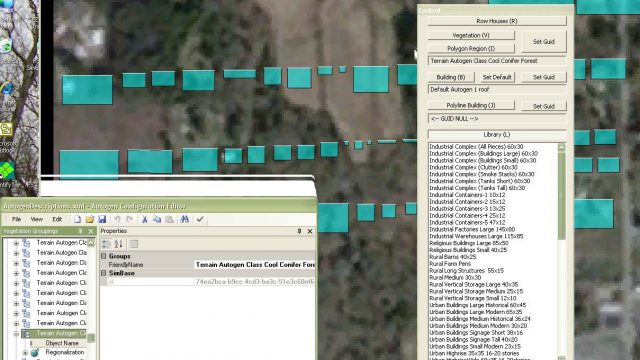Select Urban Buildings Large Historical 60x45
Screen dimensions: 640x360
[x=478, y=305]
